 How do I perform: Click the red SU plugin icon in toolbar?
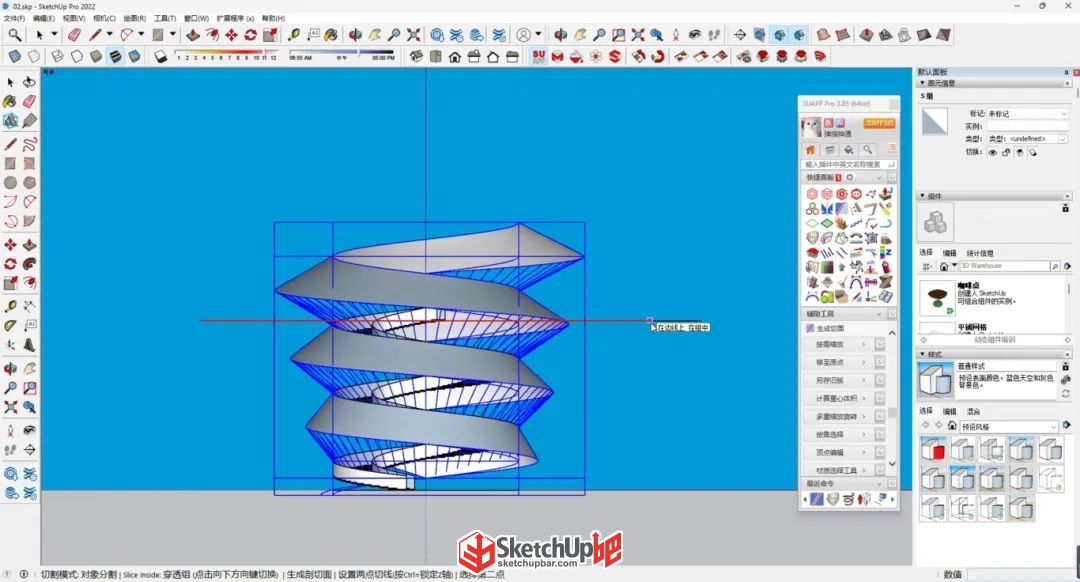click(539, 56)
